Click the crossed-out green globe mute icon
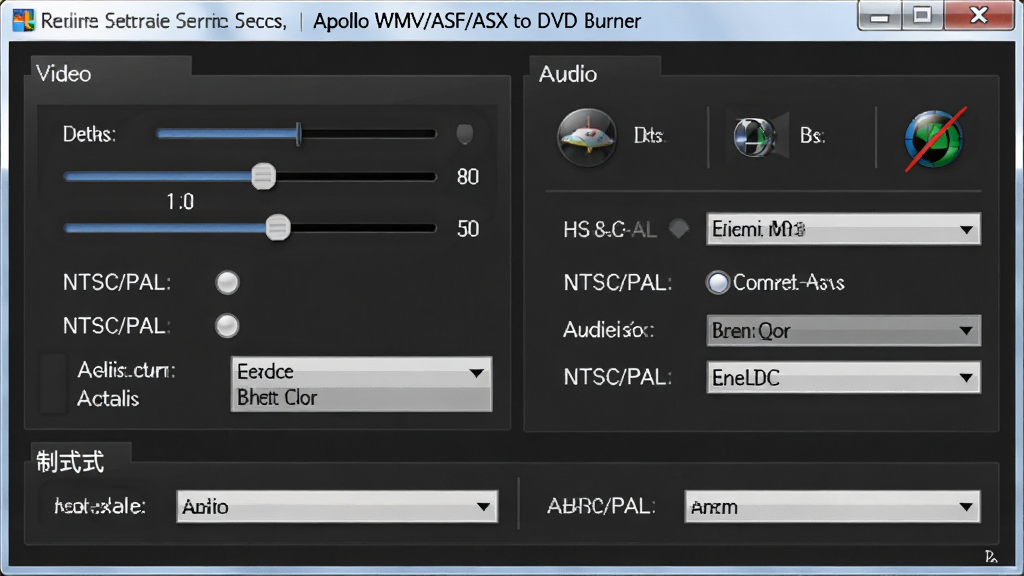The width and height of the screenshot is (1024, 576). pyautogui.click(x=934, y=139)
